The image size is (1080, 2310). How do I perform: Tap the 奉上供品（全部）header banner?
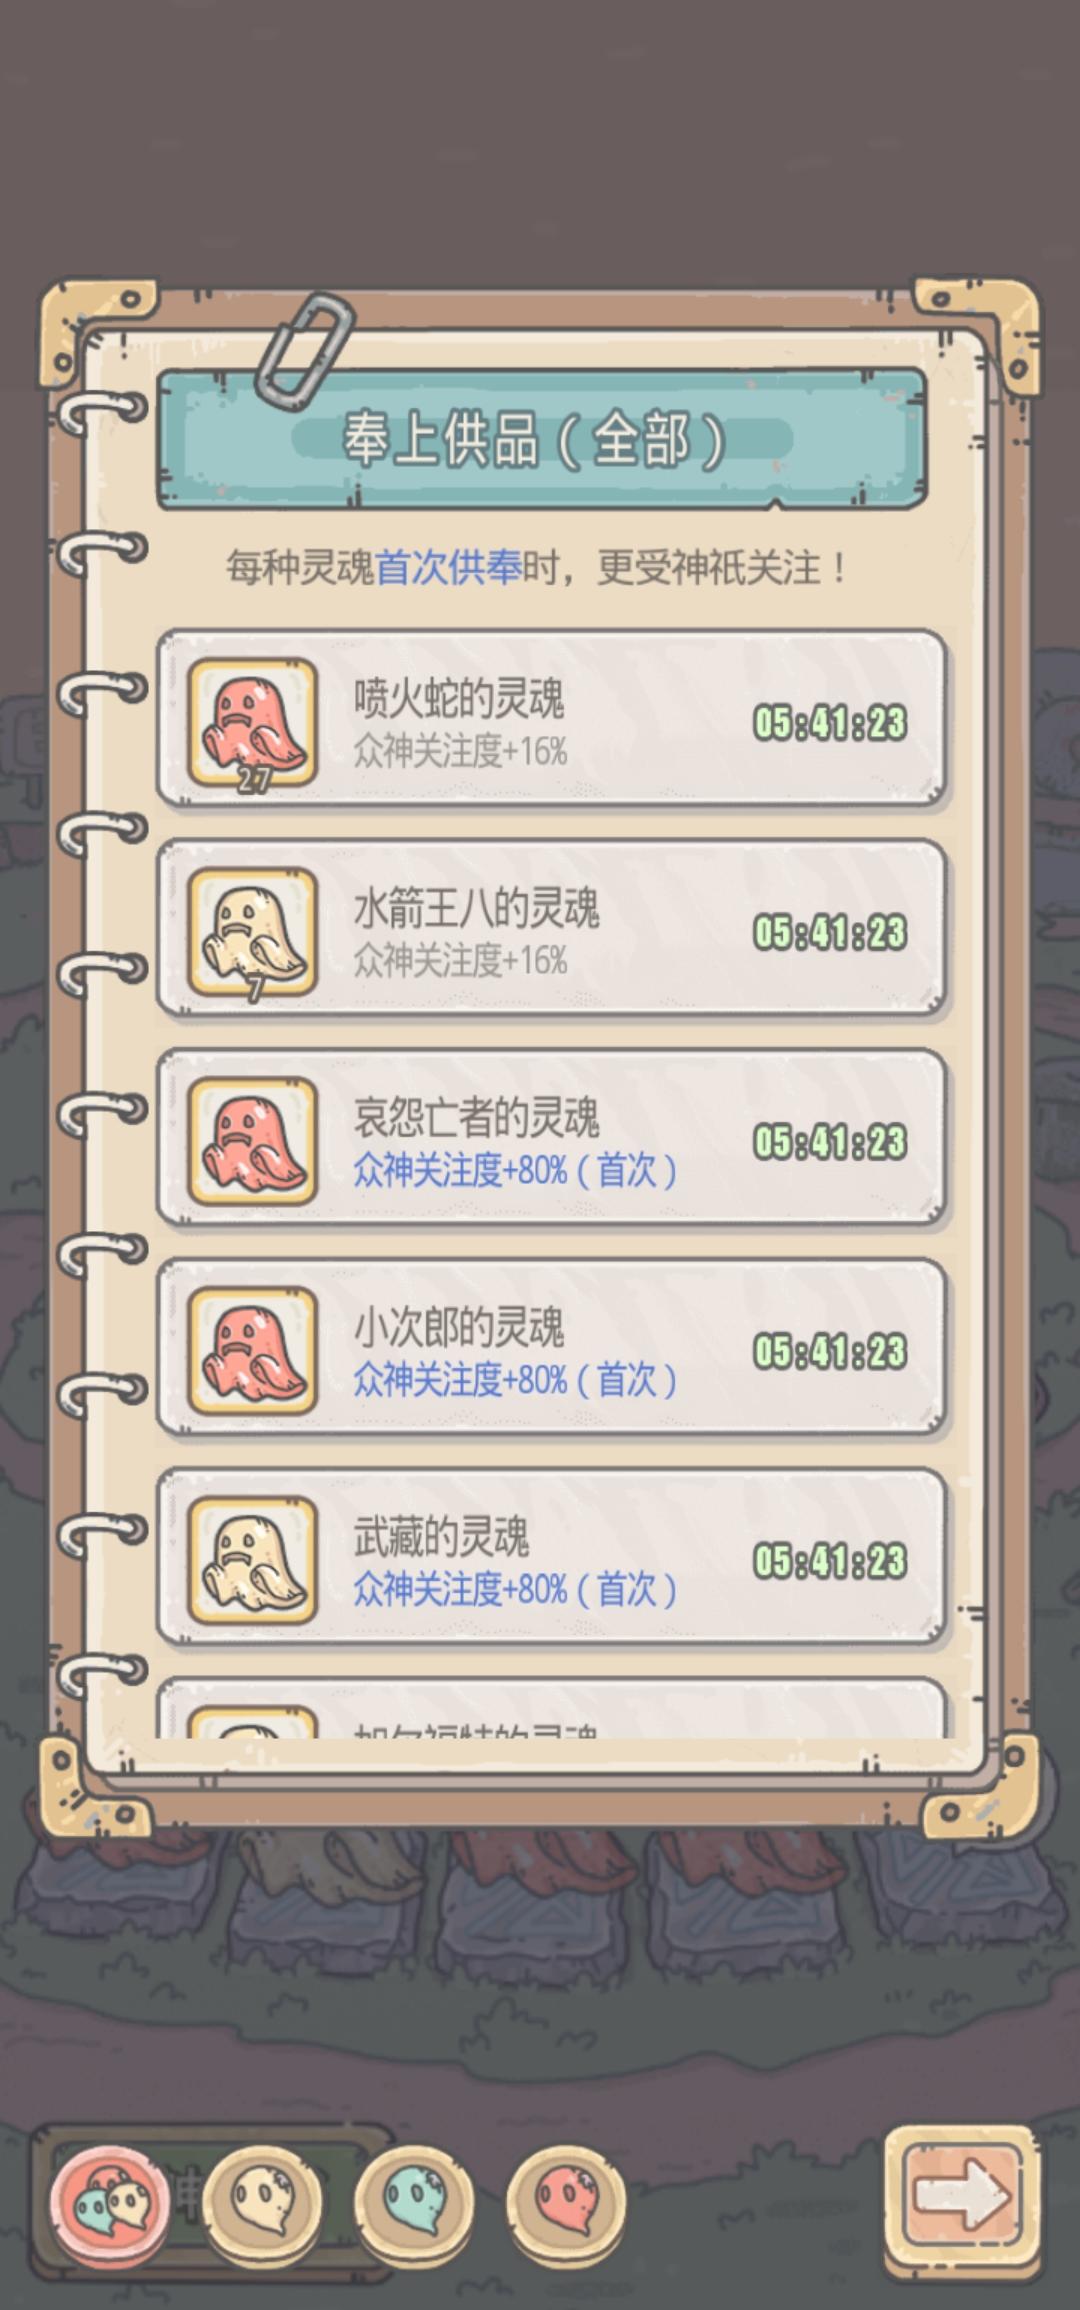pyautogui.click(x=542, y=439)
